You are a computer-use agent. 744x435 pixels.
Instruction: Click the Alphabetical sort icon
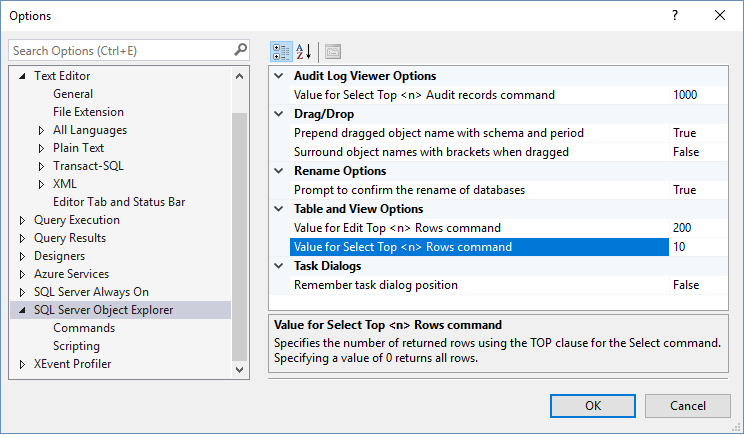[x=304, y=51]
